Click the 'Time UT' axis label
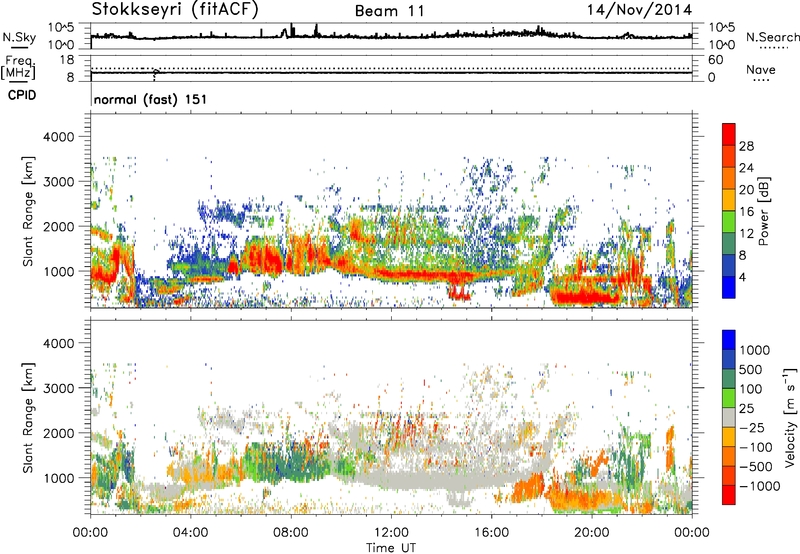This screenshot has width=800, height=554. coord(391,547)
